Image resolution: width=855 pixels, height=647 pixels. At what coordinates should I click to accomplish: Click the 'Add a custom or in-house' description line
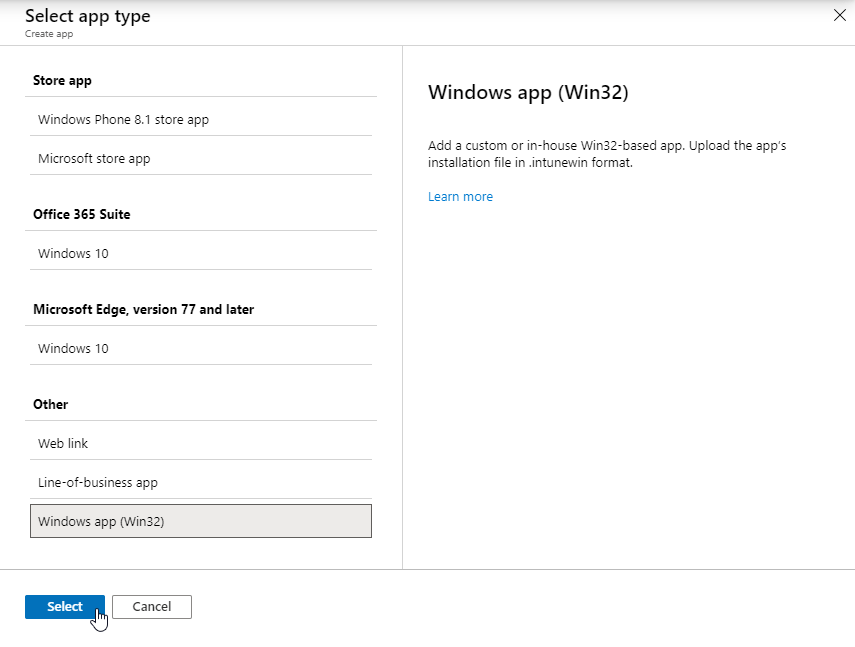606,145
